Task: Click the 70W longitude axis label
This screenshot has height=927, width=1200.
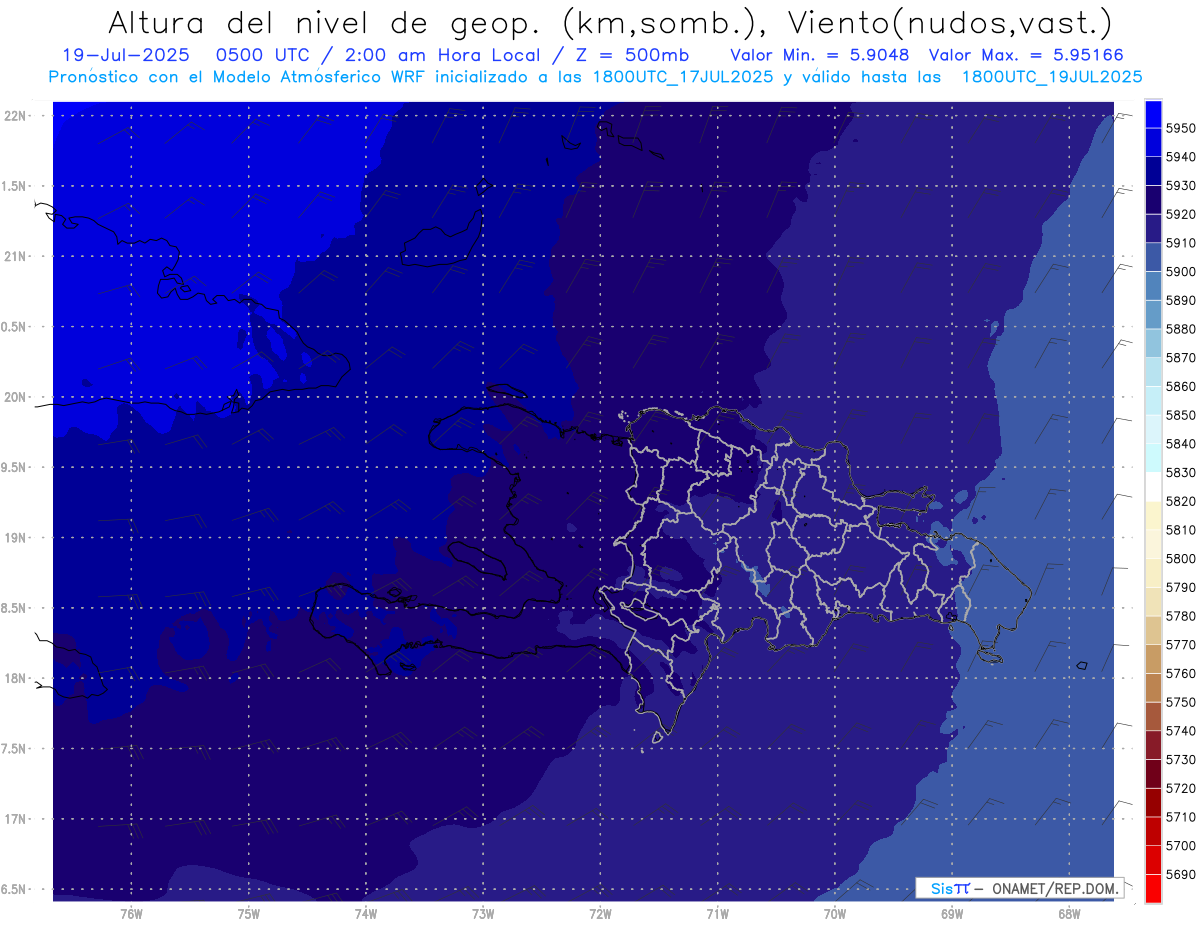Action: click(x=835, y=913)
